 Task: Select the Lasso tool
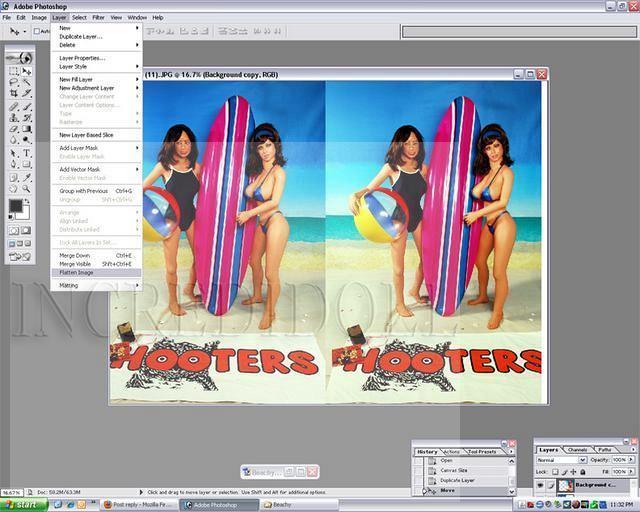coord(14,82)
